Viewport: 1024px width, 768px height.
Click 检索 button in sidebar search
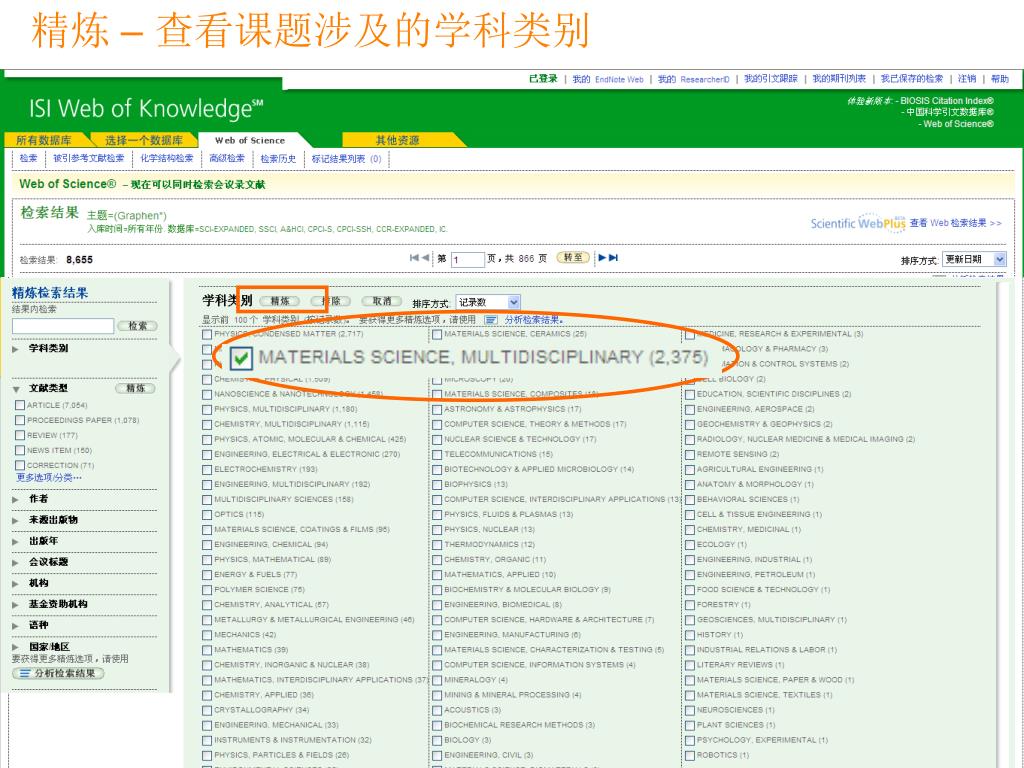tap(137, 326)
